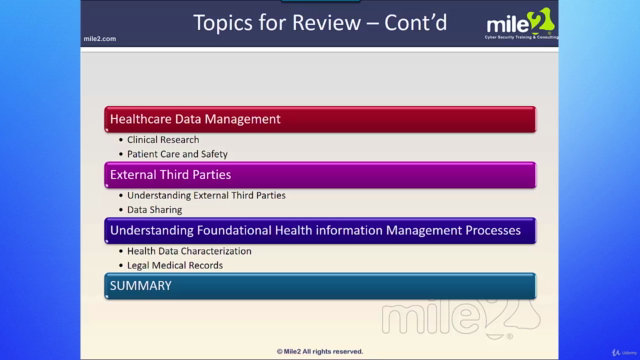Click the Udemy logo in bottom corner
Screen dimensions: 640x360
pyautogui.click(x=624, y=353)
